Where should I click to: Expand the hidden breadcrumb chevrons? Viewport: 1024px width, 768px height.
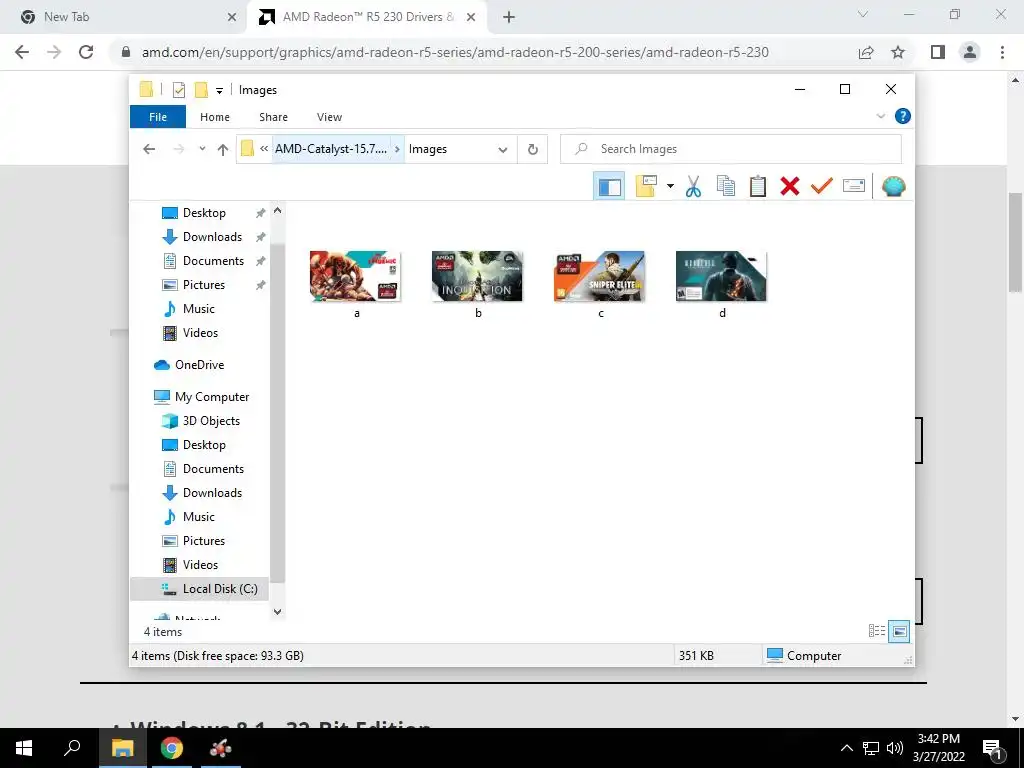(263, 149)
